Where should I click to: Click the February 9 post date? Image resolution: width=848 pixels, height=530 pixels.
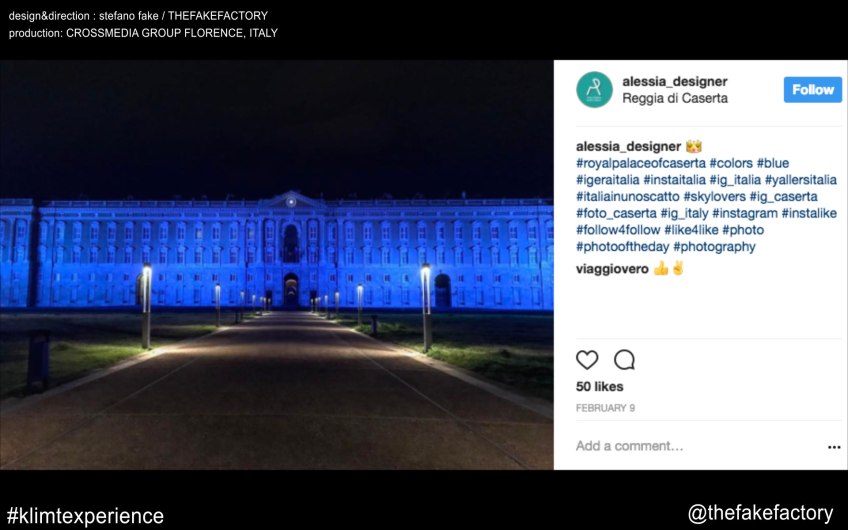tap(605, 408)
